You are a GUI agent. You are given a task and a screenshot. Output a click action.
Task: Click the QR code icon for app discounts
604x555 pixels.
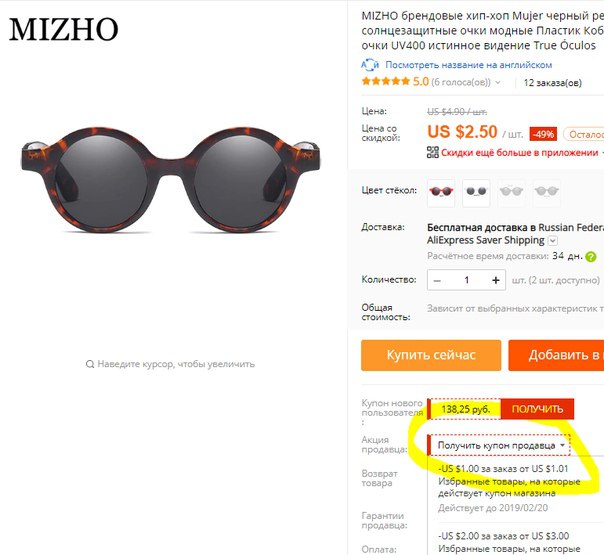433,152
